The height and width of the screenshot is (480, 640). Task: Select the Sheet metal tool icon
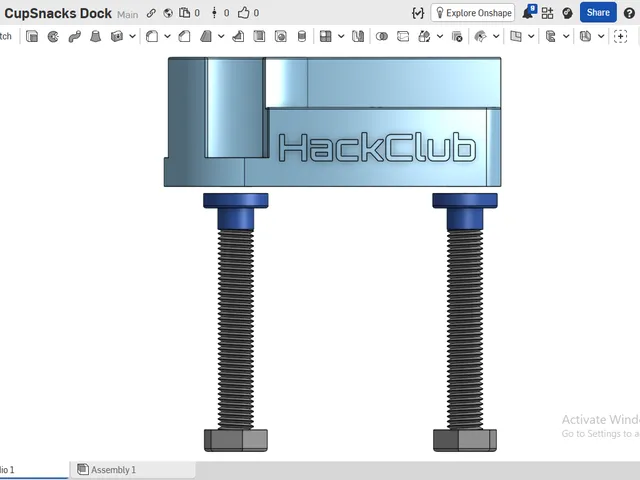click(x=586, y=36)
